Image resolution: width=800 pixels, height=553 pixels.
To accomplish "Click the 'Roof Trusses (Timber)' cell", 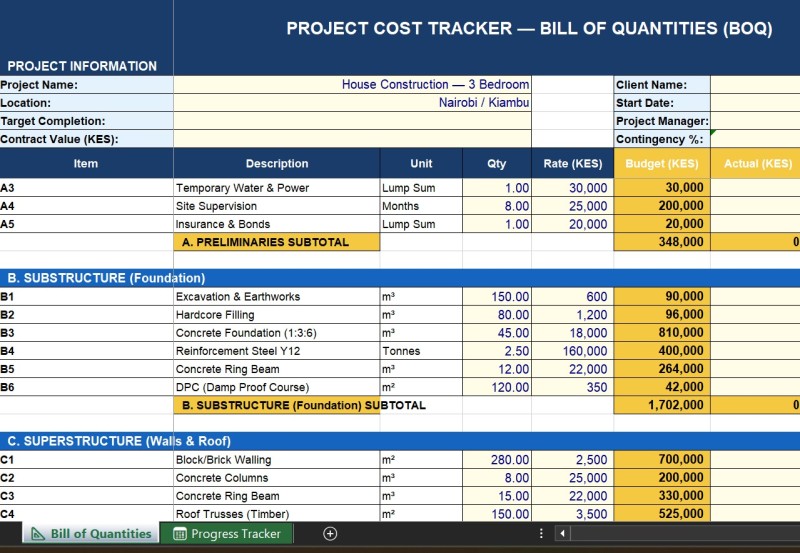I will 277,514.
